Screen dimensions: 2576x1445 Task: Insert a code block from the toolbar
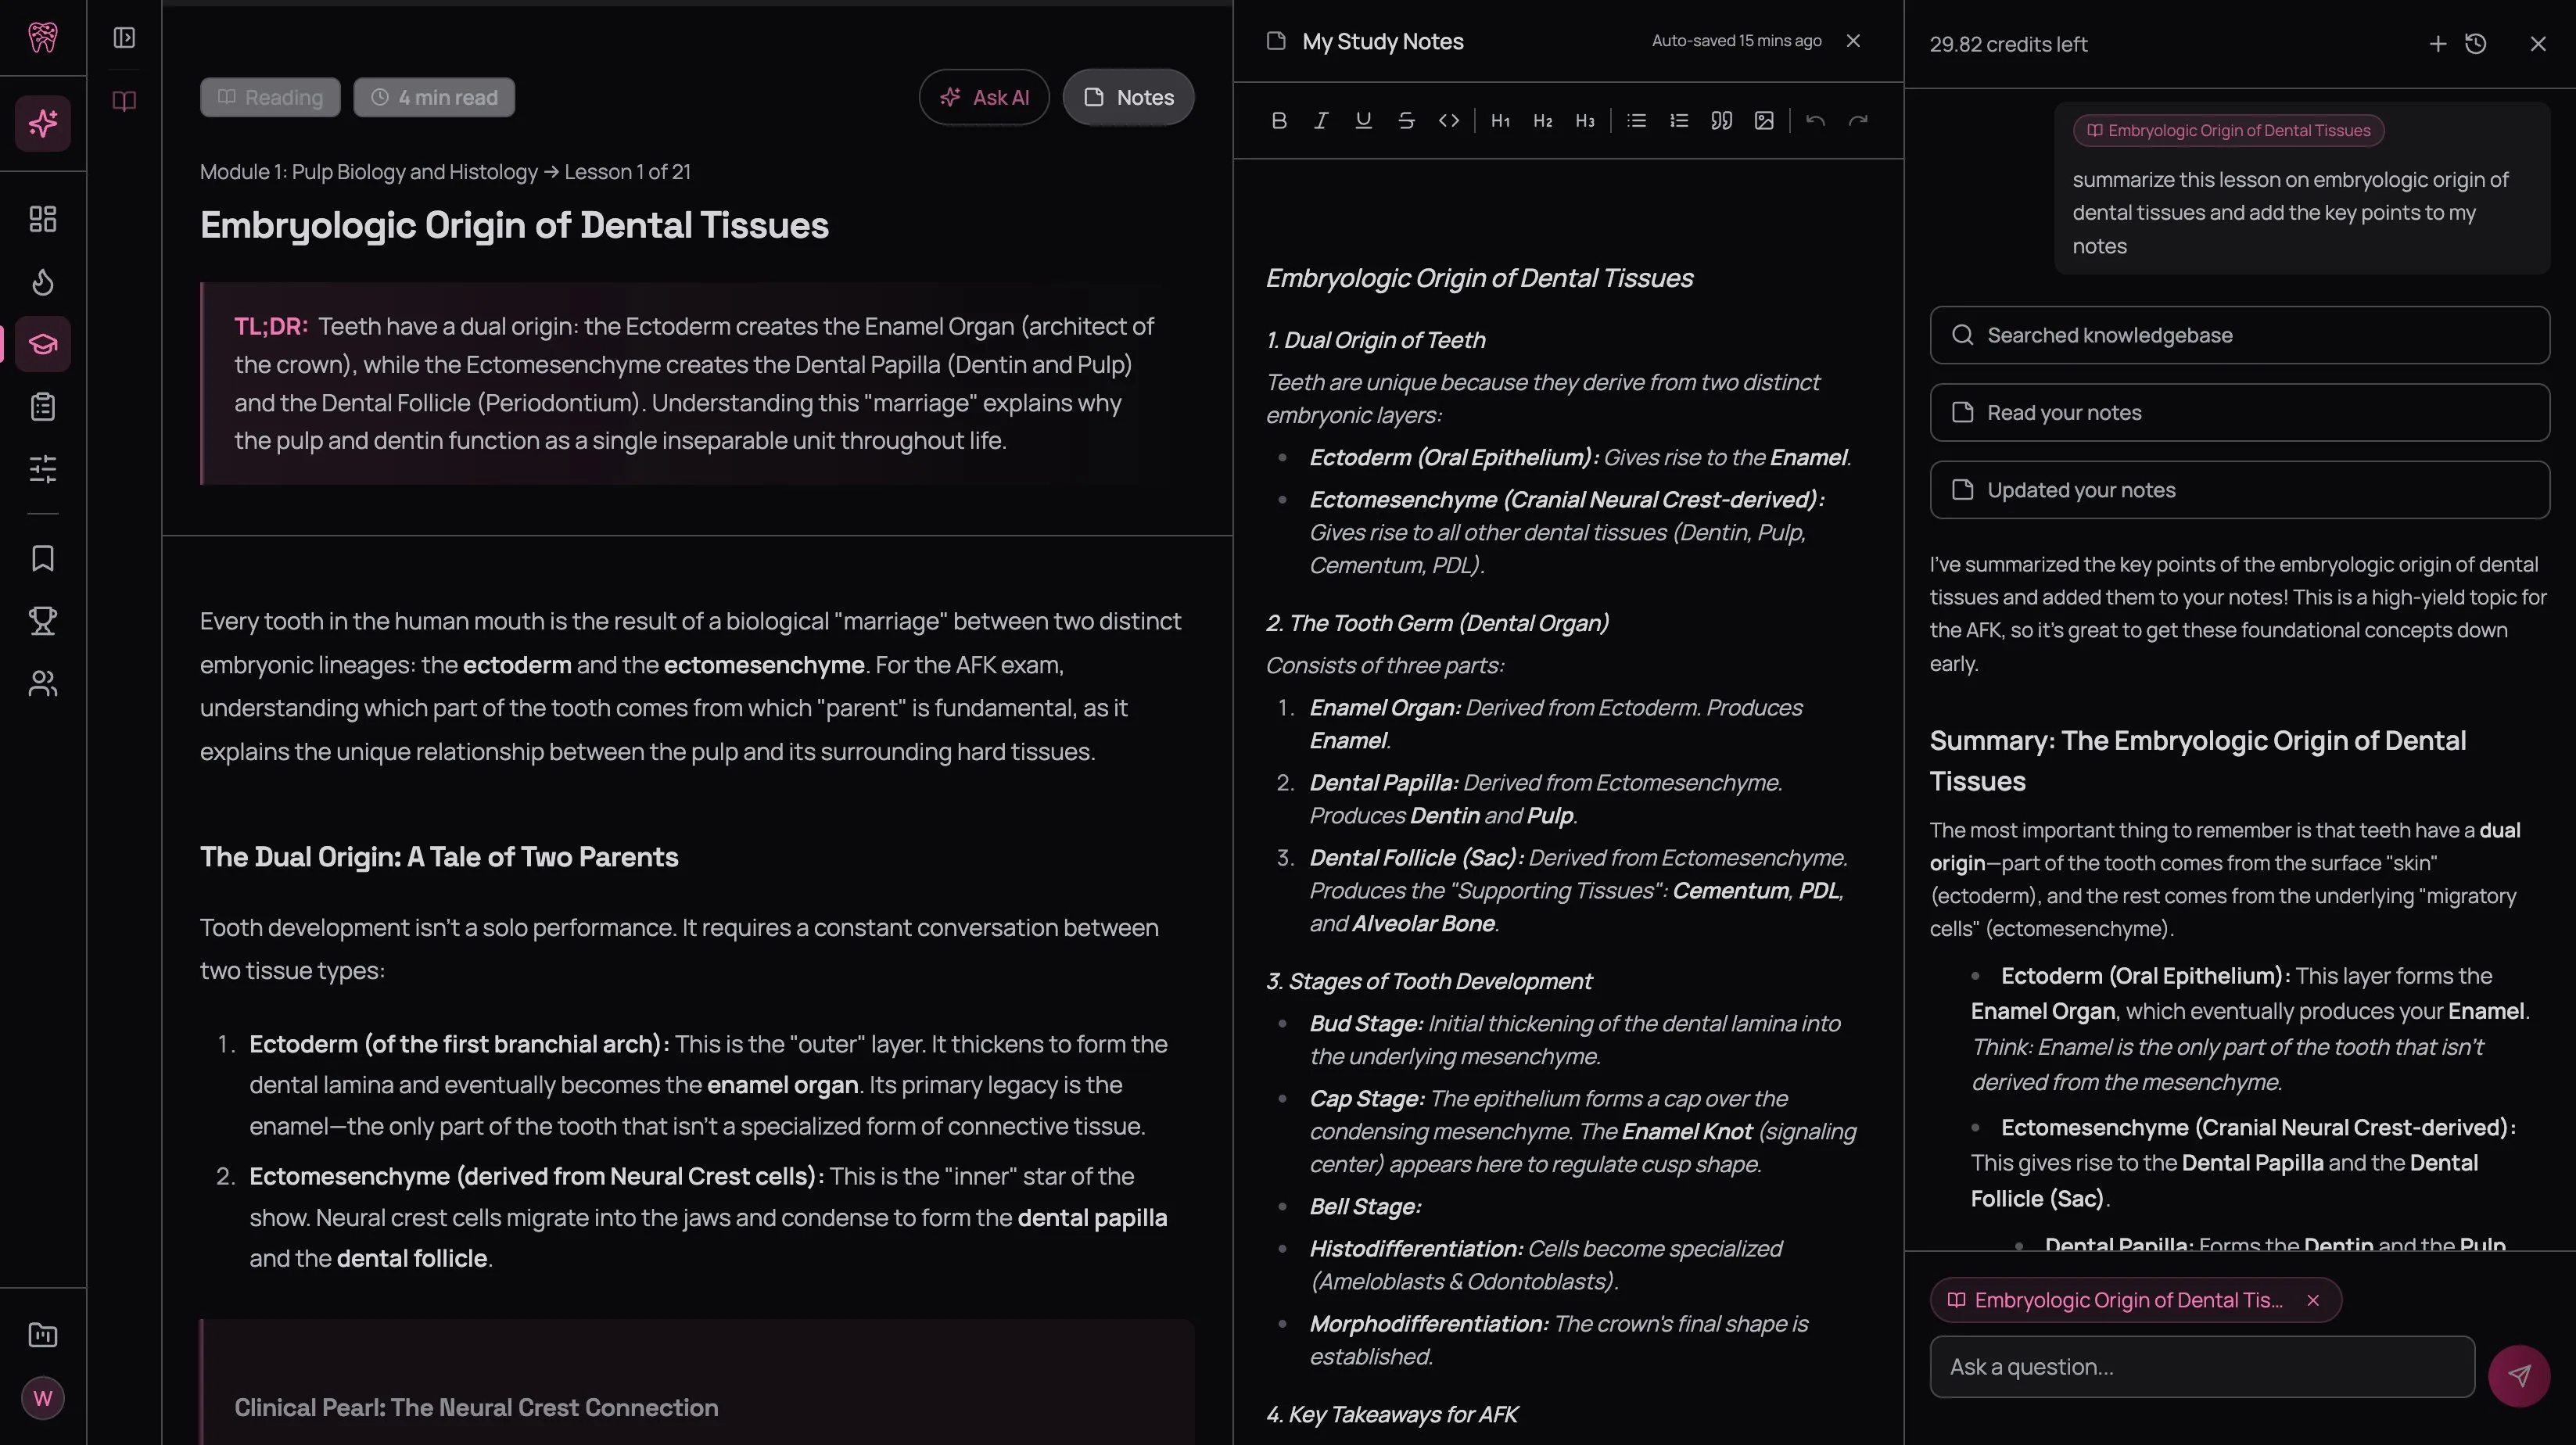(1448, 120)
